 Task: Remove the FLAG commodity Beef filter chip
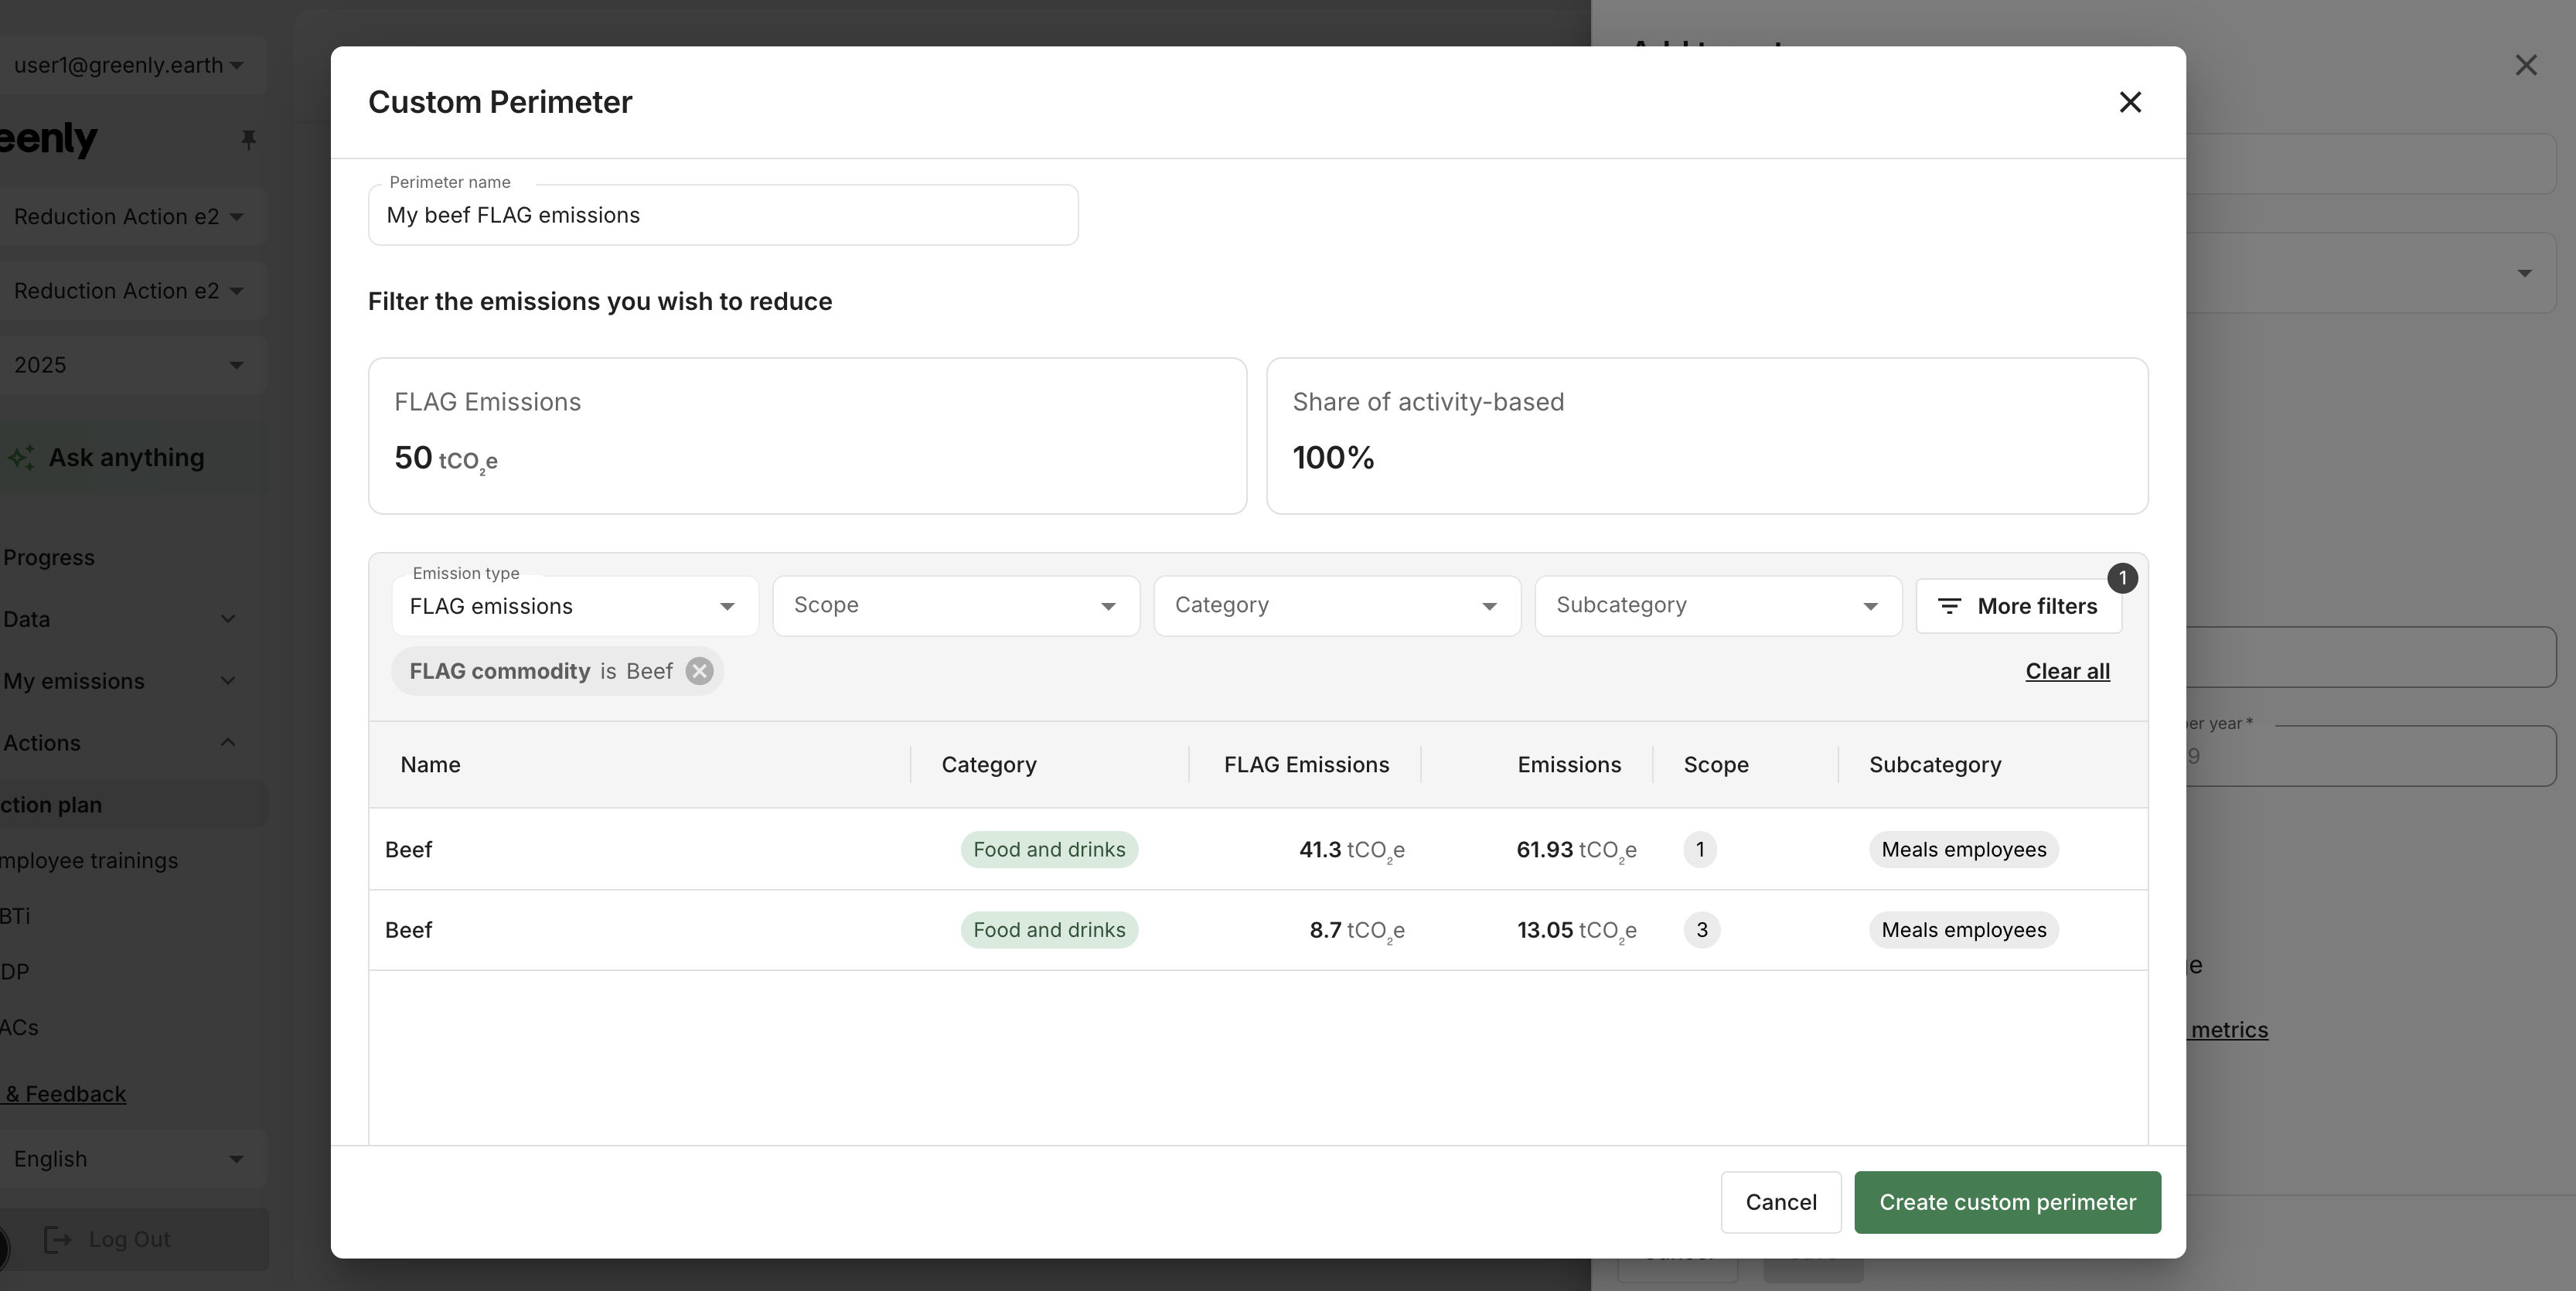click(x=700, y=671)
